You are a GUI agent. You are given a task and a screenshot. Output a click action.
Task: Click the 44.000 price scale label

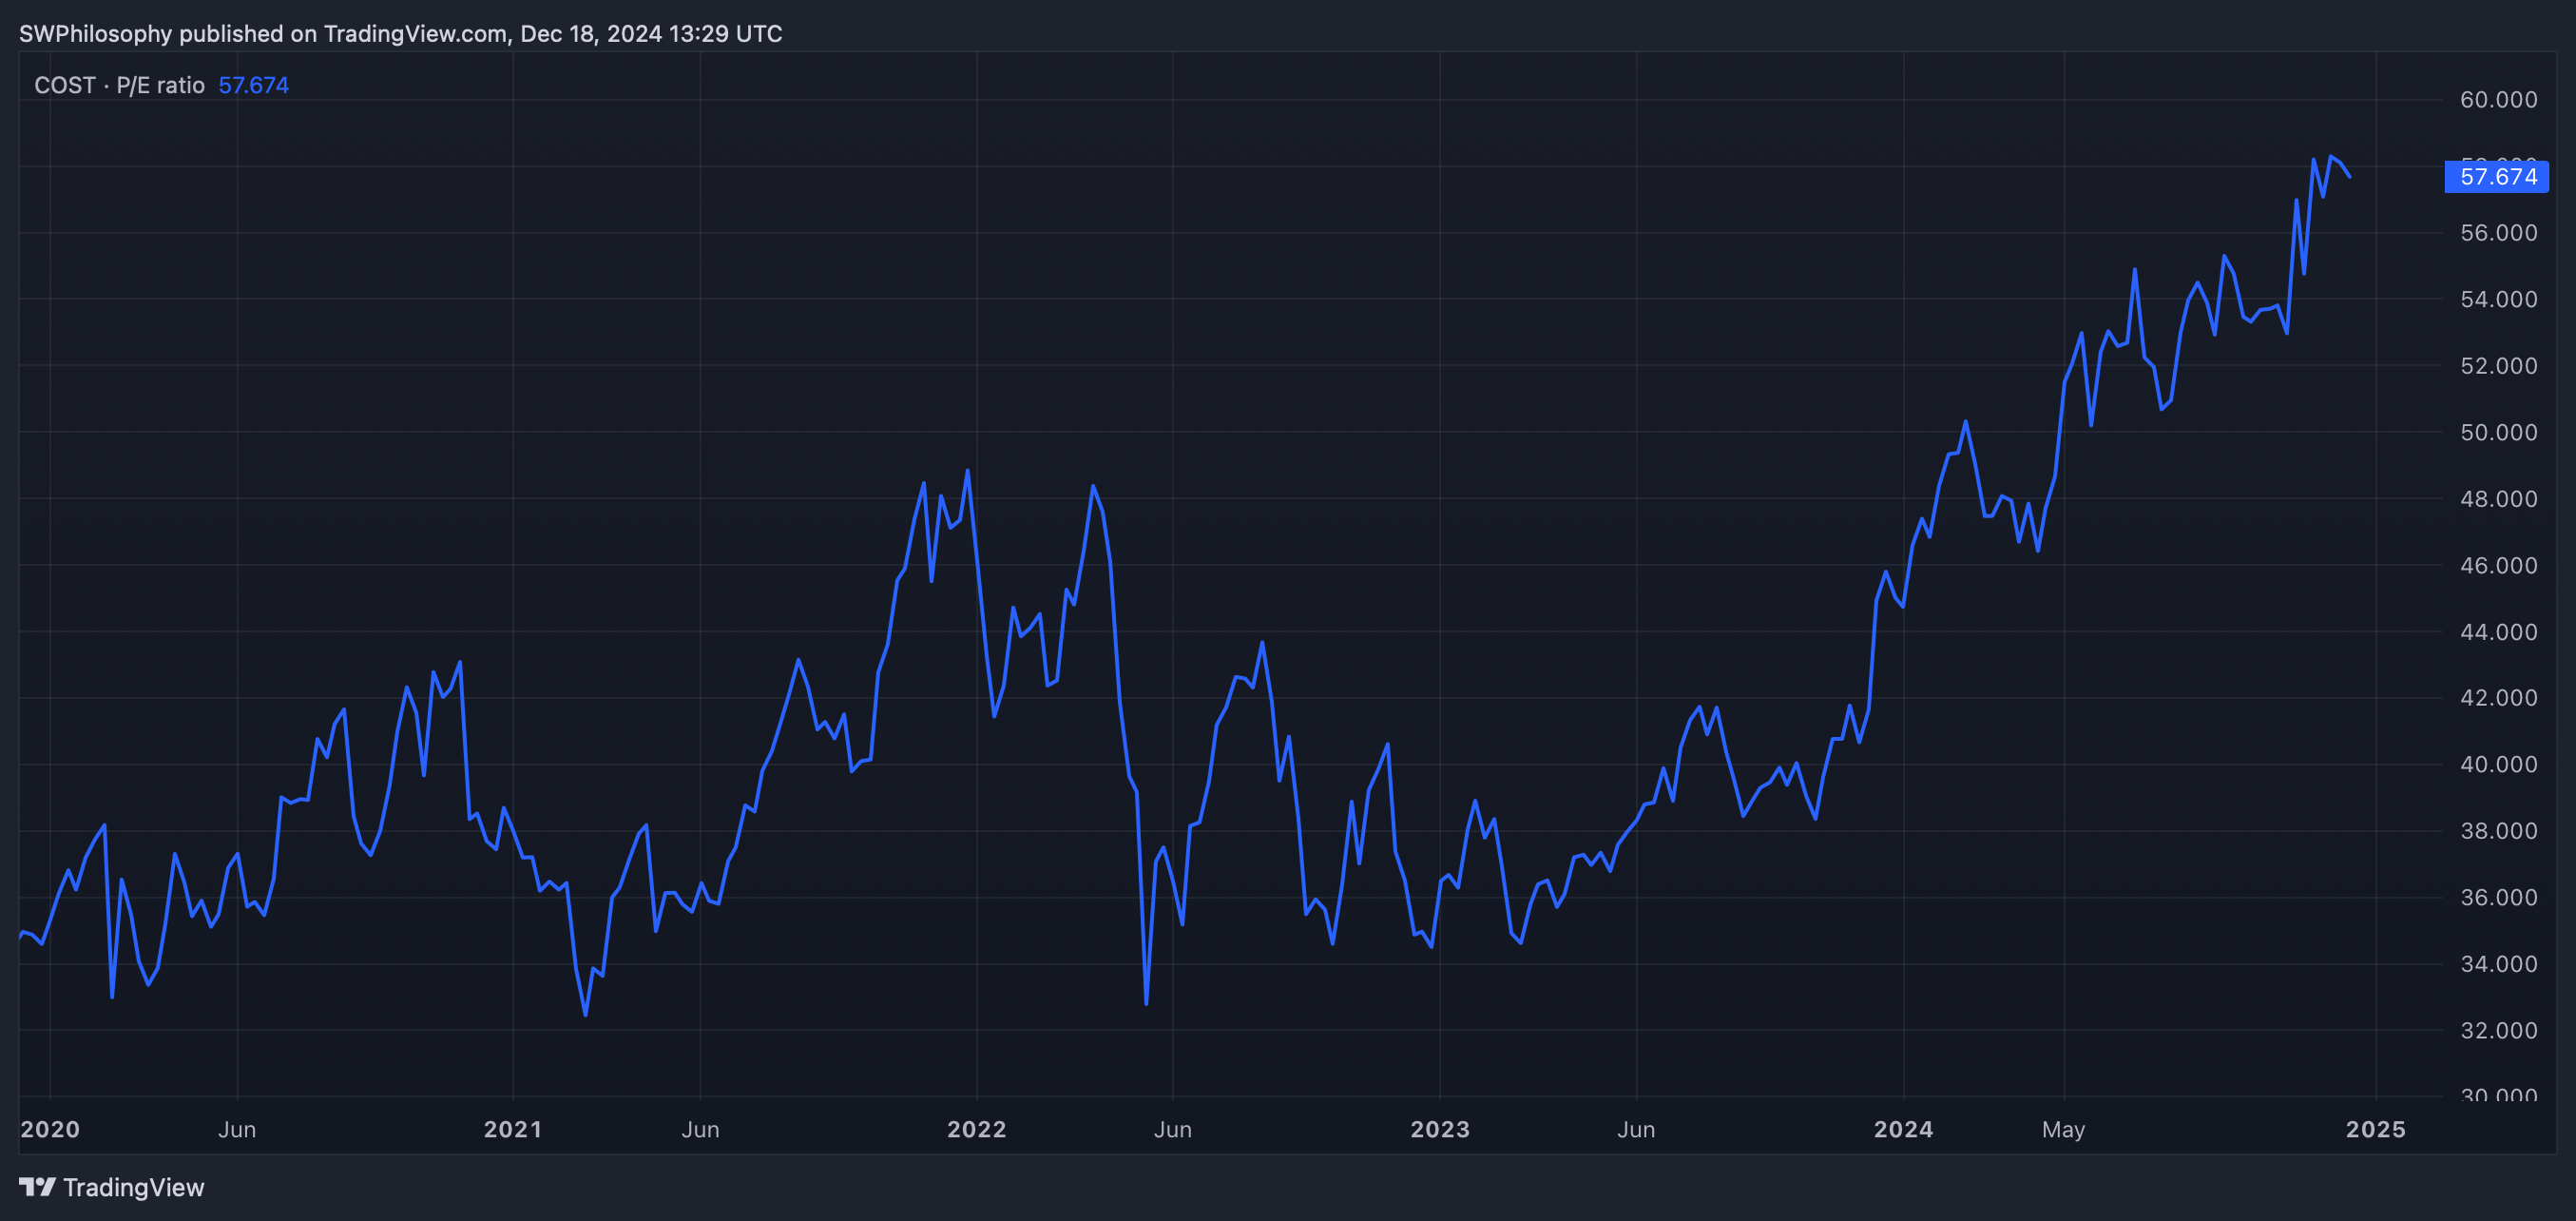[2498, 632]
